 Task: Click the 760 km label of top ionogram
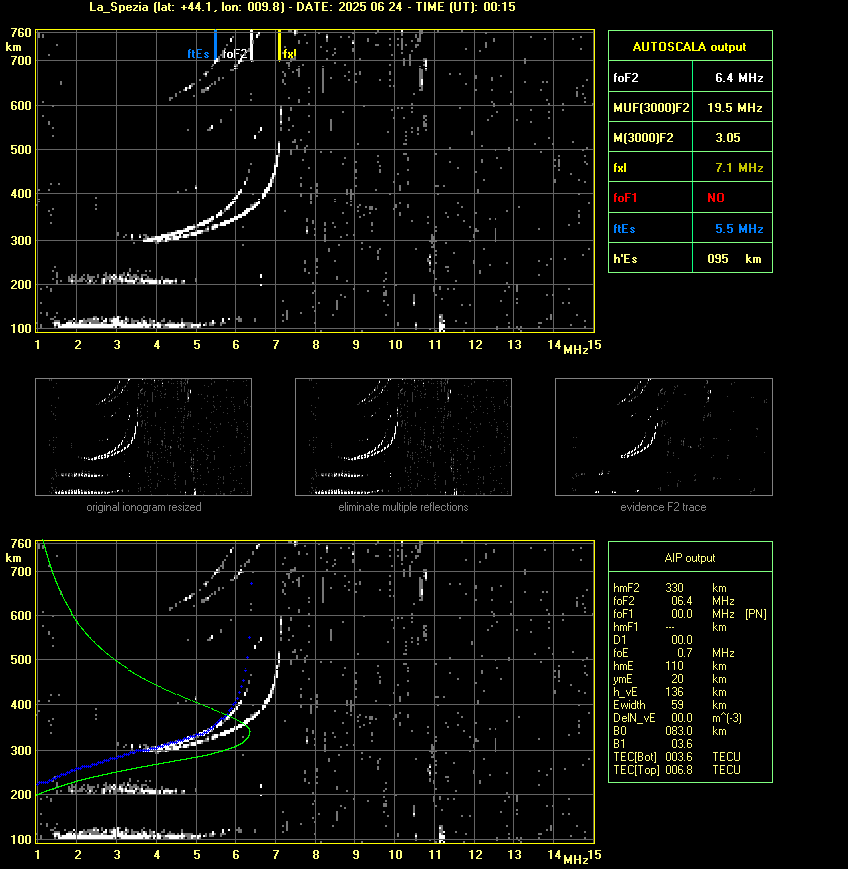pyautogui.click(x=21, y=33)
